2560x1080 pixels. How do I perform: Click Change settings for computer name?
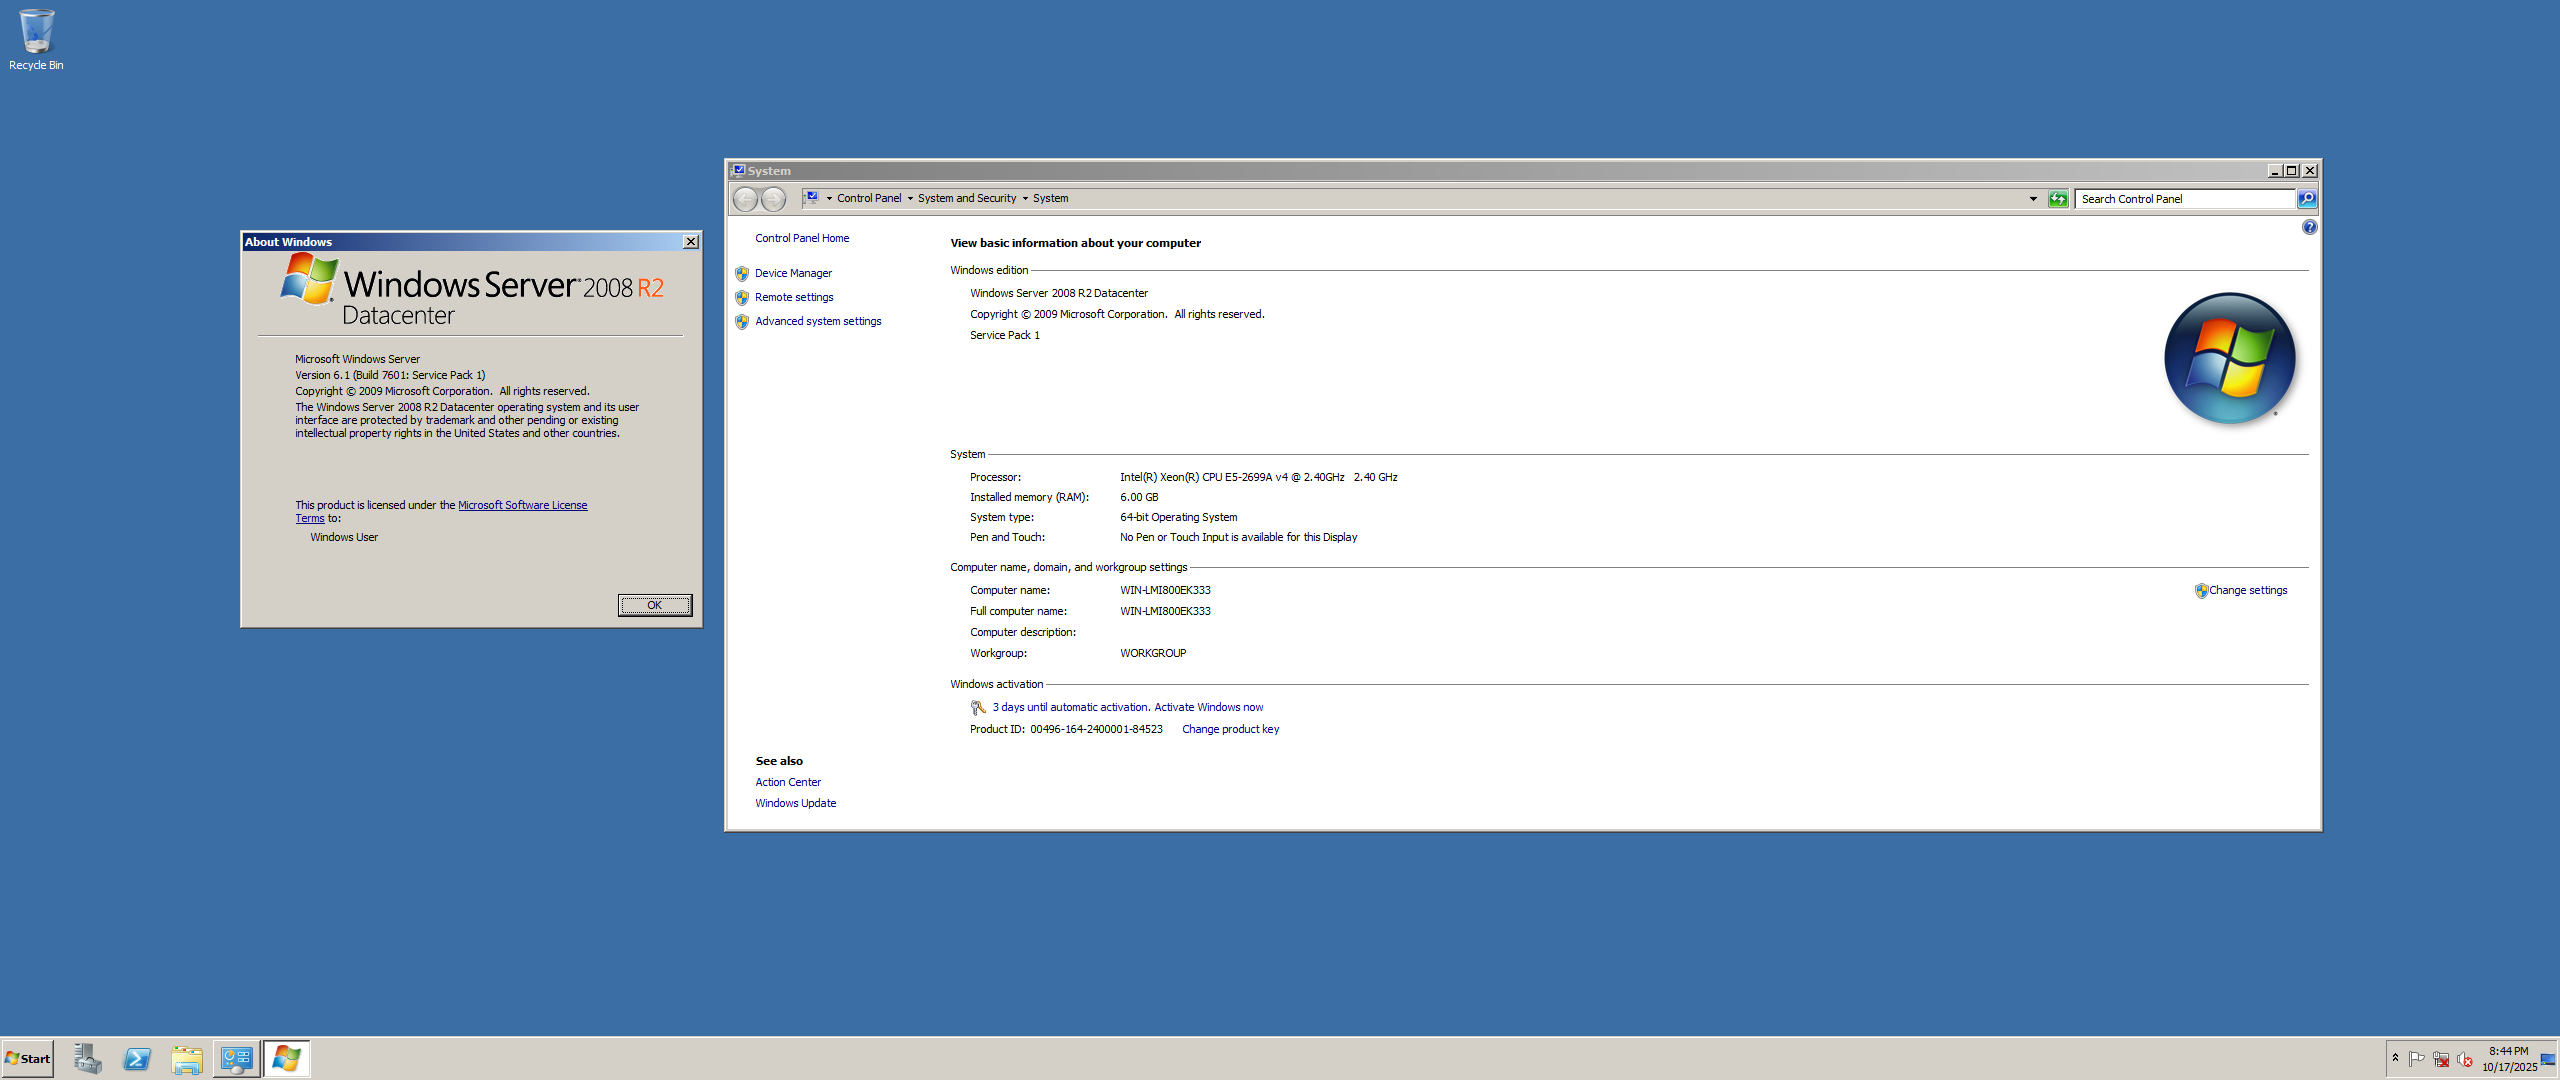pyautogui.click(x=2247, y=591)
